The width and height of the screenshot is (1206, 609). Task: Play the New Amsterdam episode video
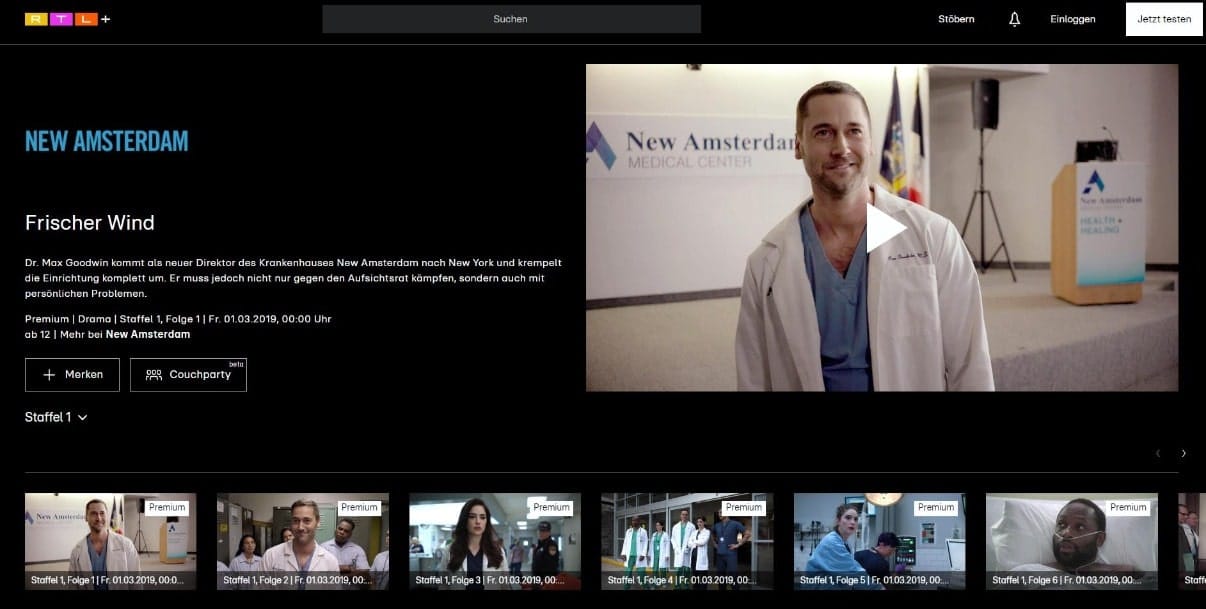tap(884, 228)
